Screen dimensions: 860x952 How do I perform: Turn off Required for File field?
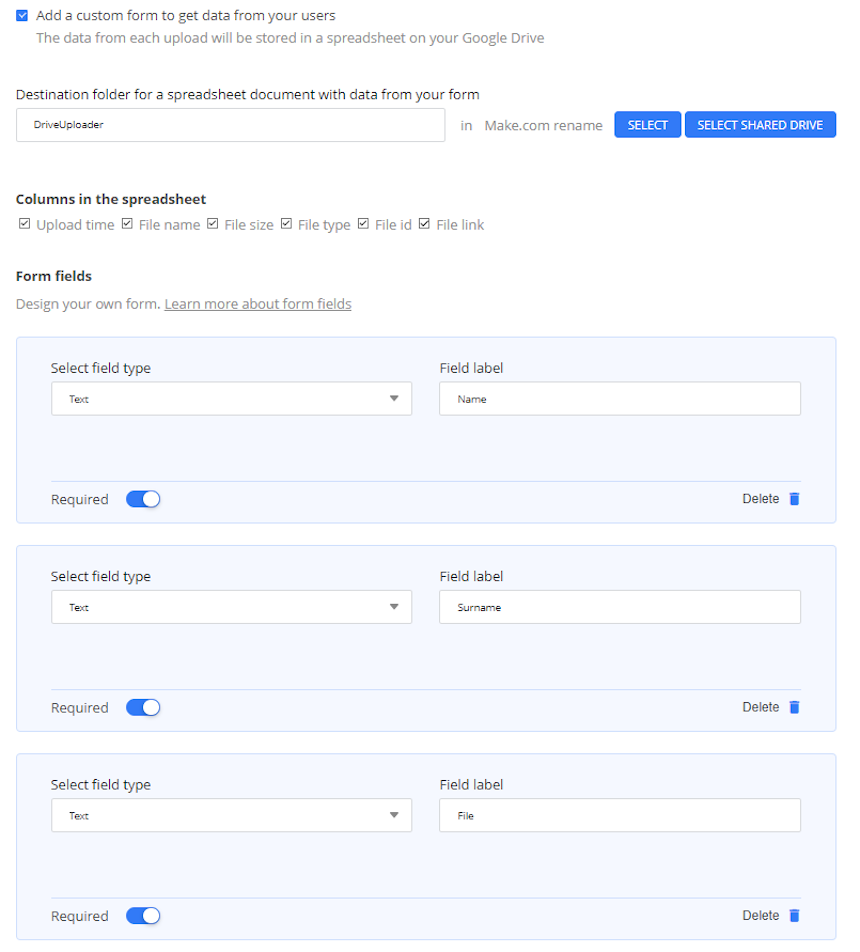[143, 916]
